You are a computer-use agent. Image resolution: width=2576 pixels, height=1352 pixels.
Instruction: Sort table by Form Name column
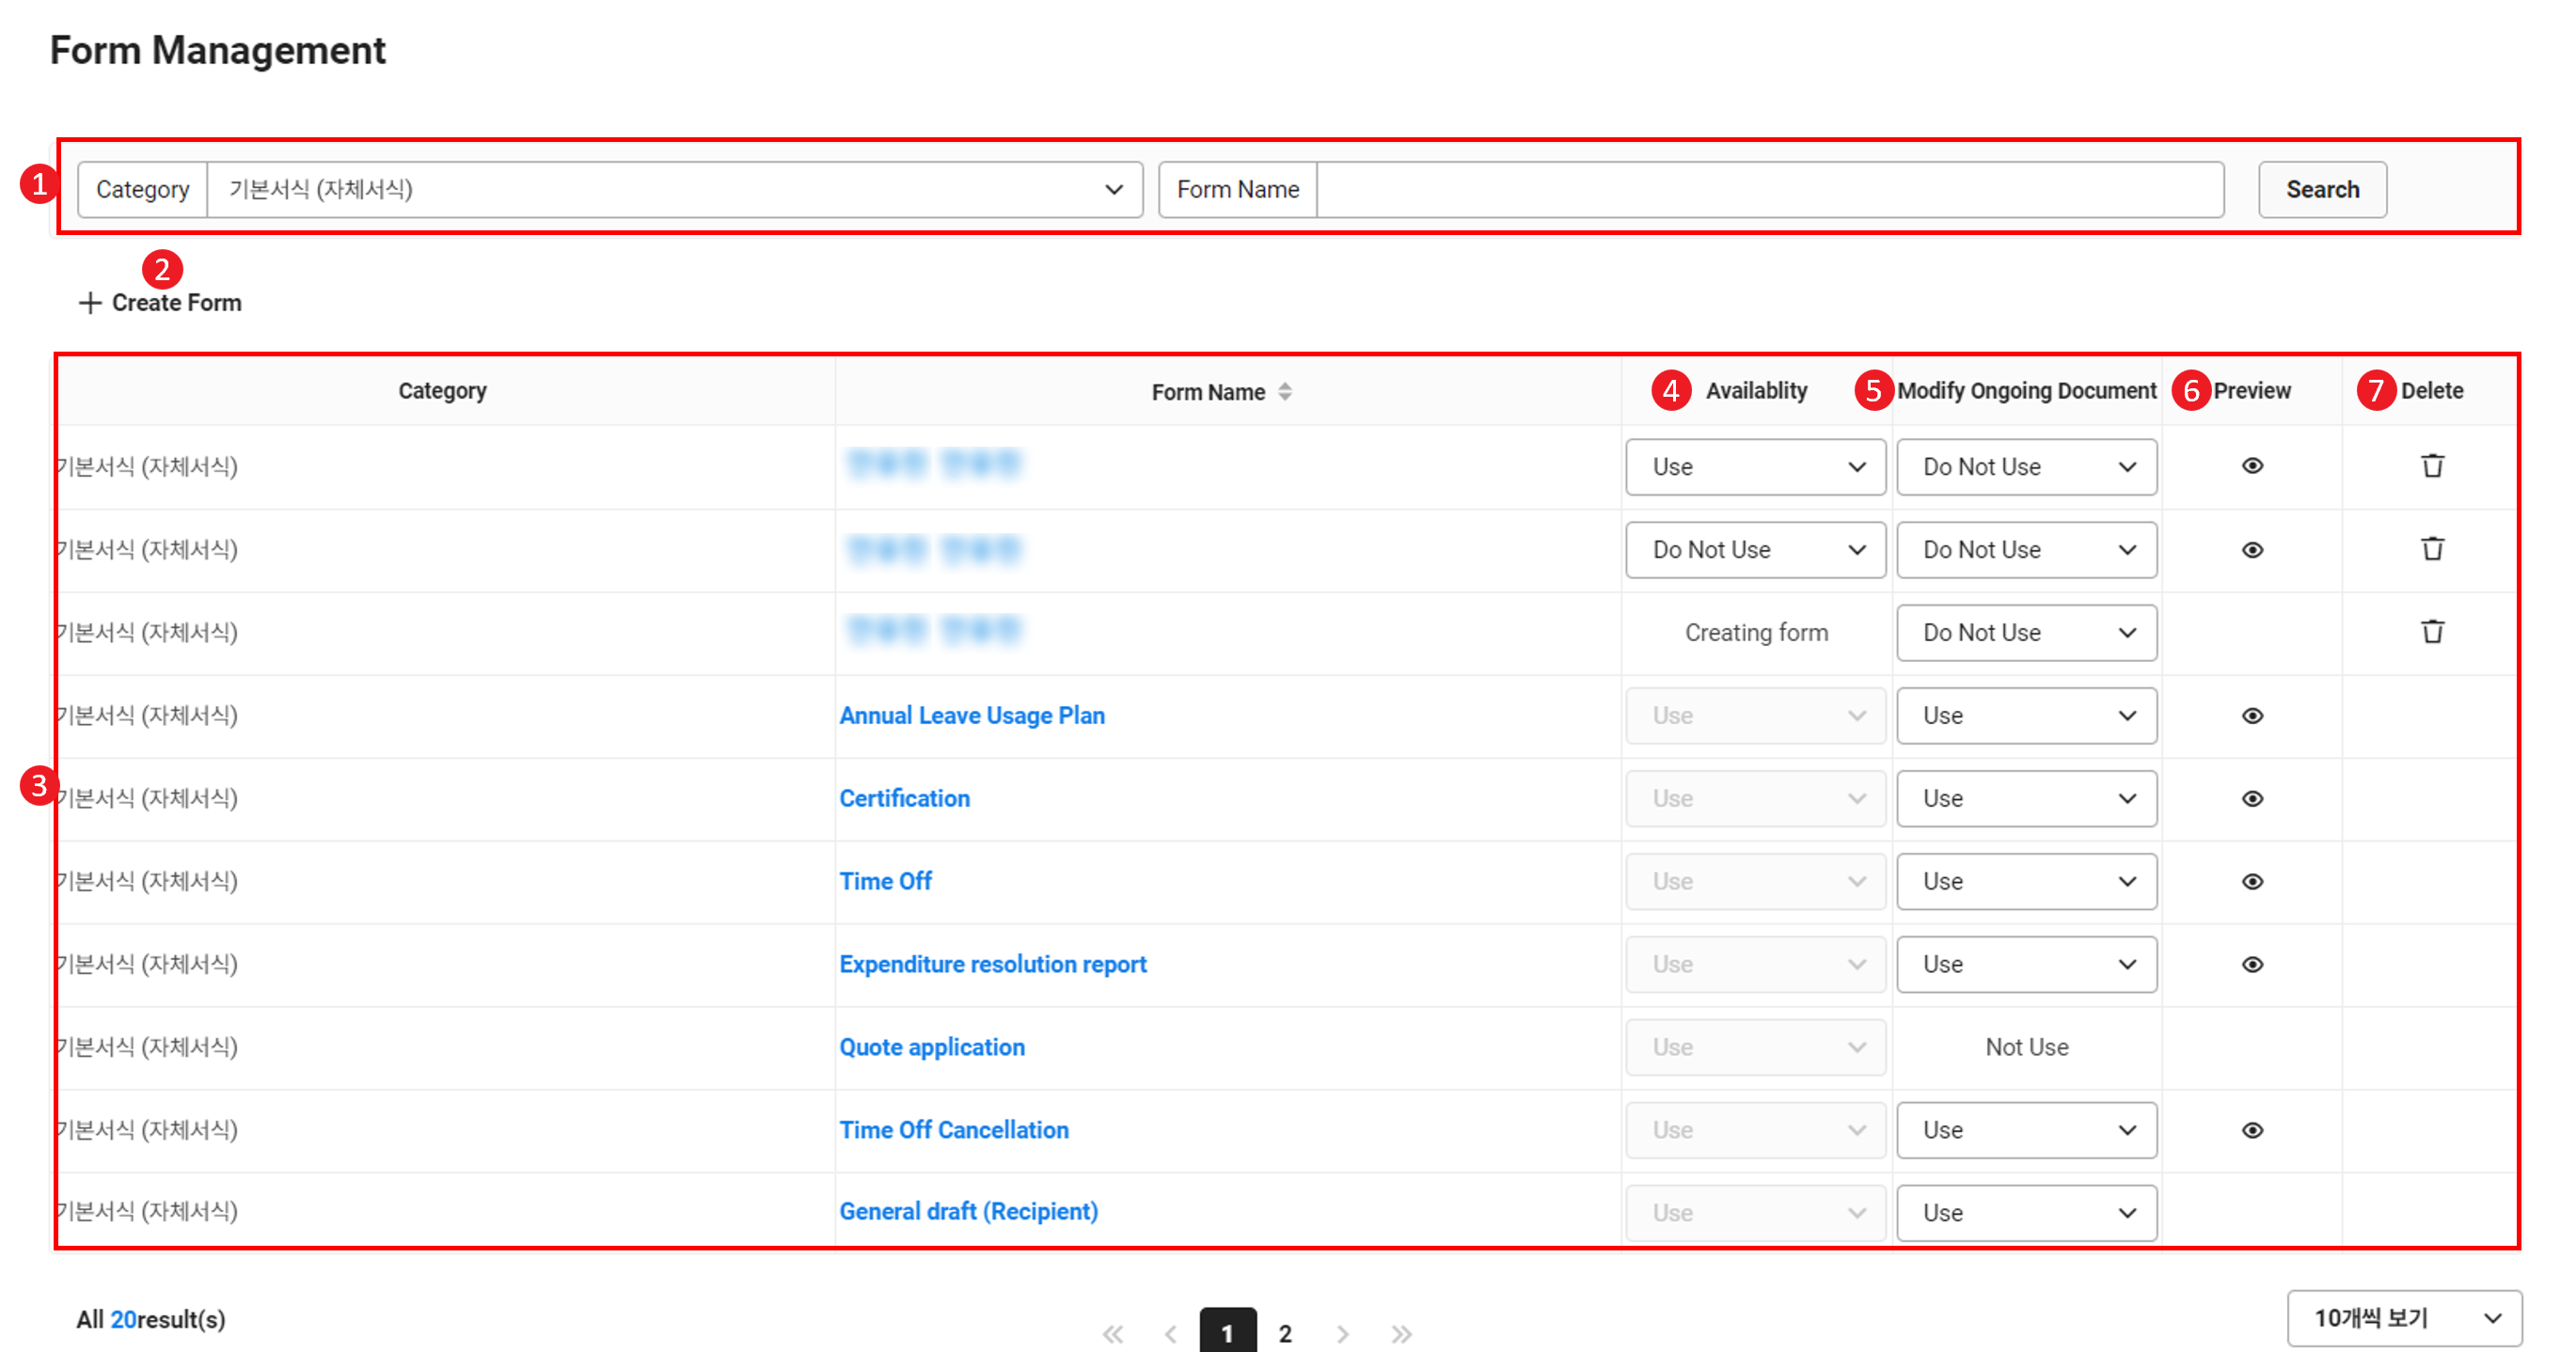click(x=1285, y=392)
